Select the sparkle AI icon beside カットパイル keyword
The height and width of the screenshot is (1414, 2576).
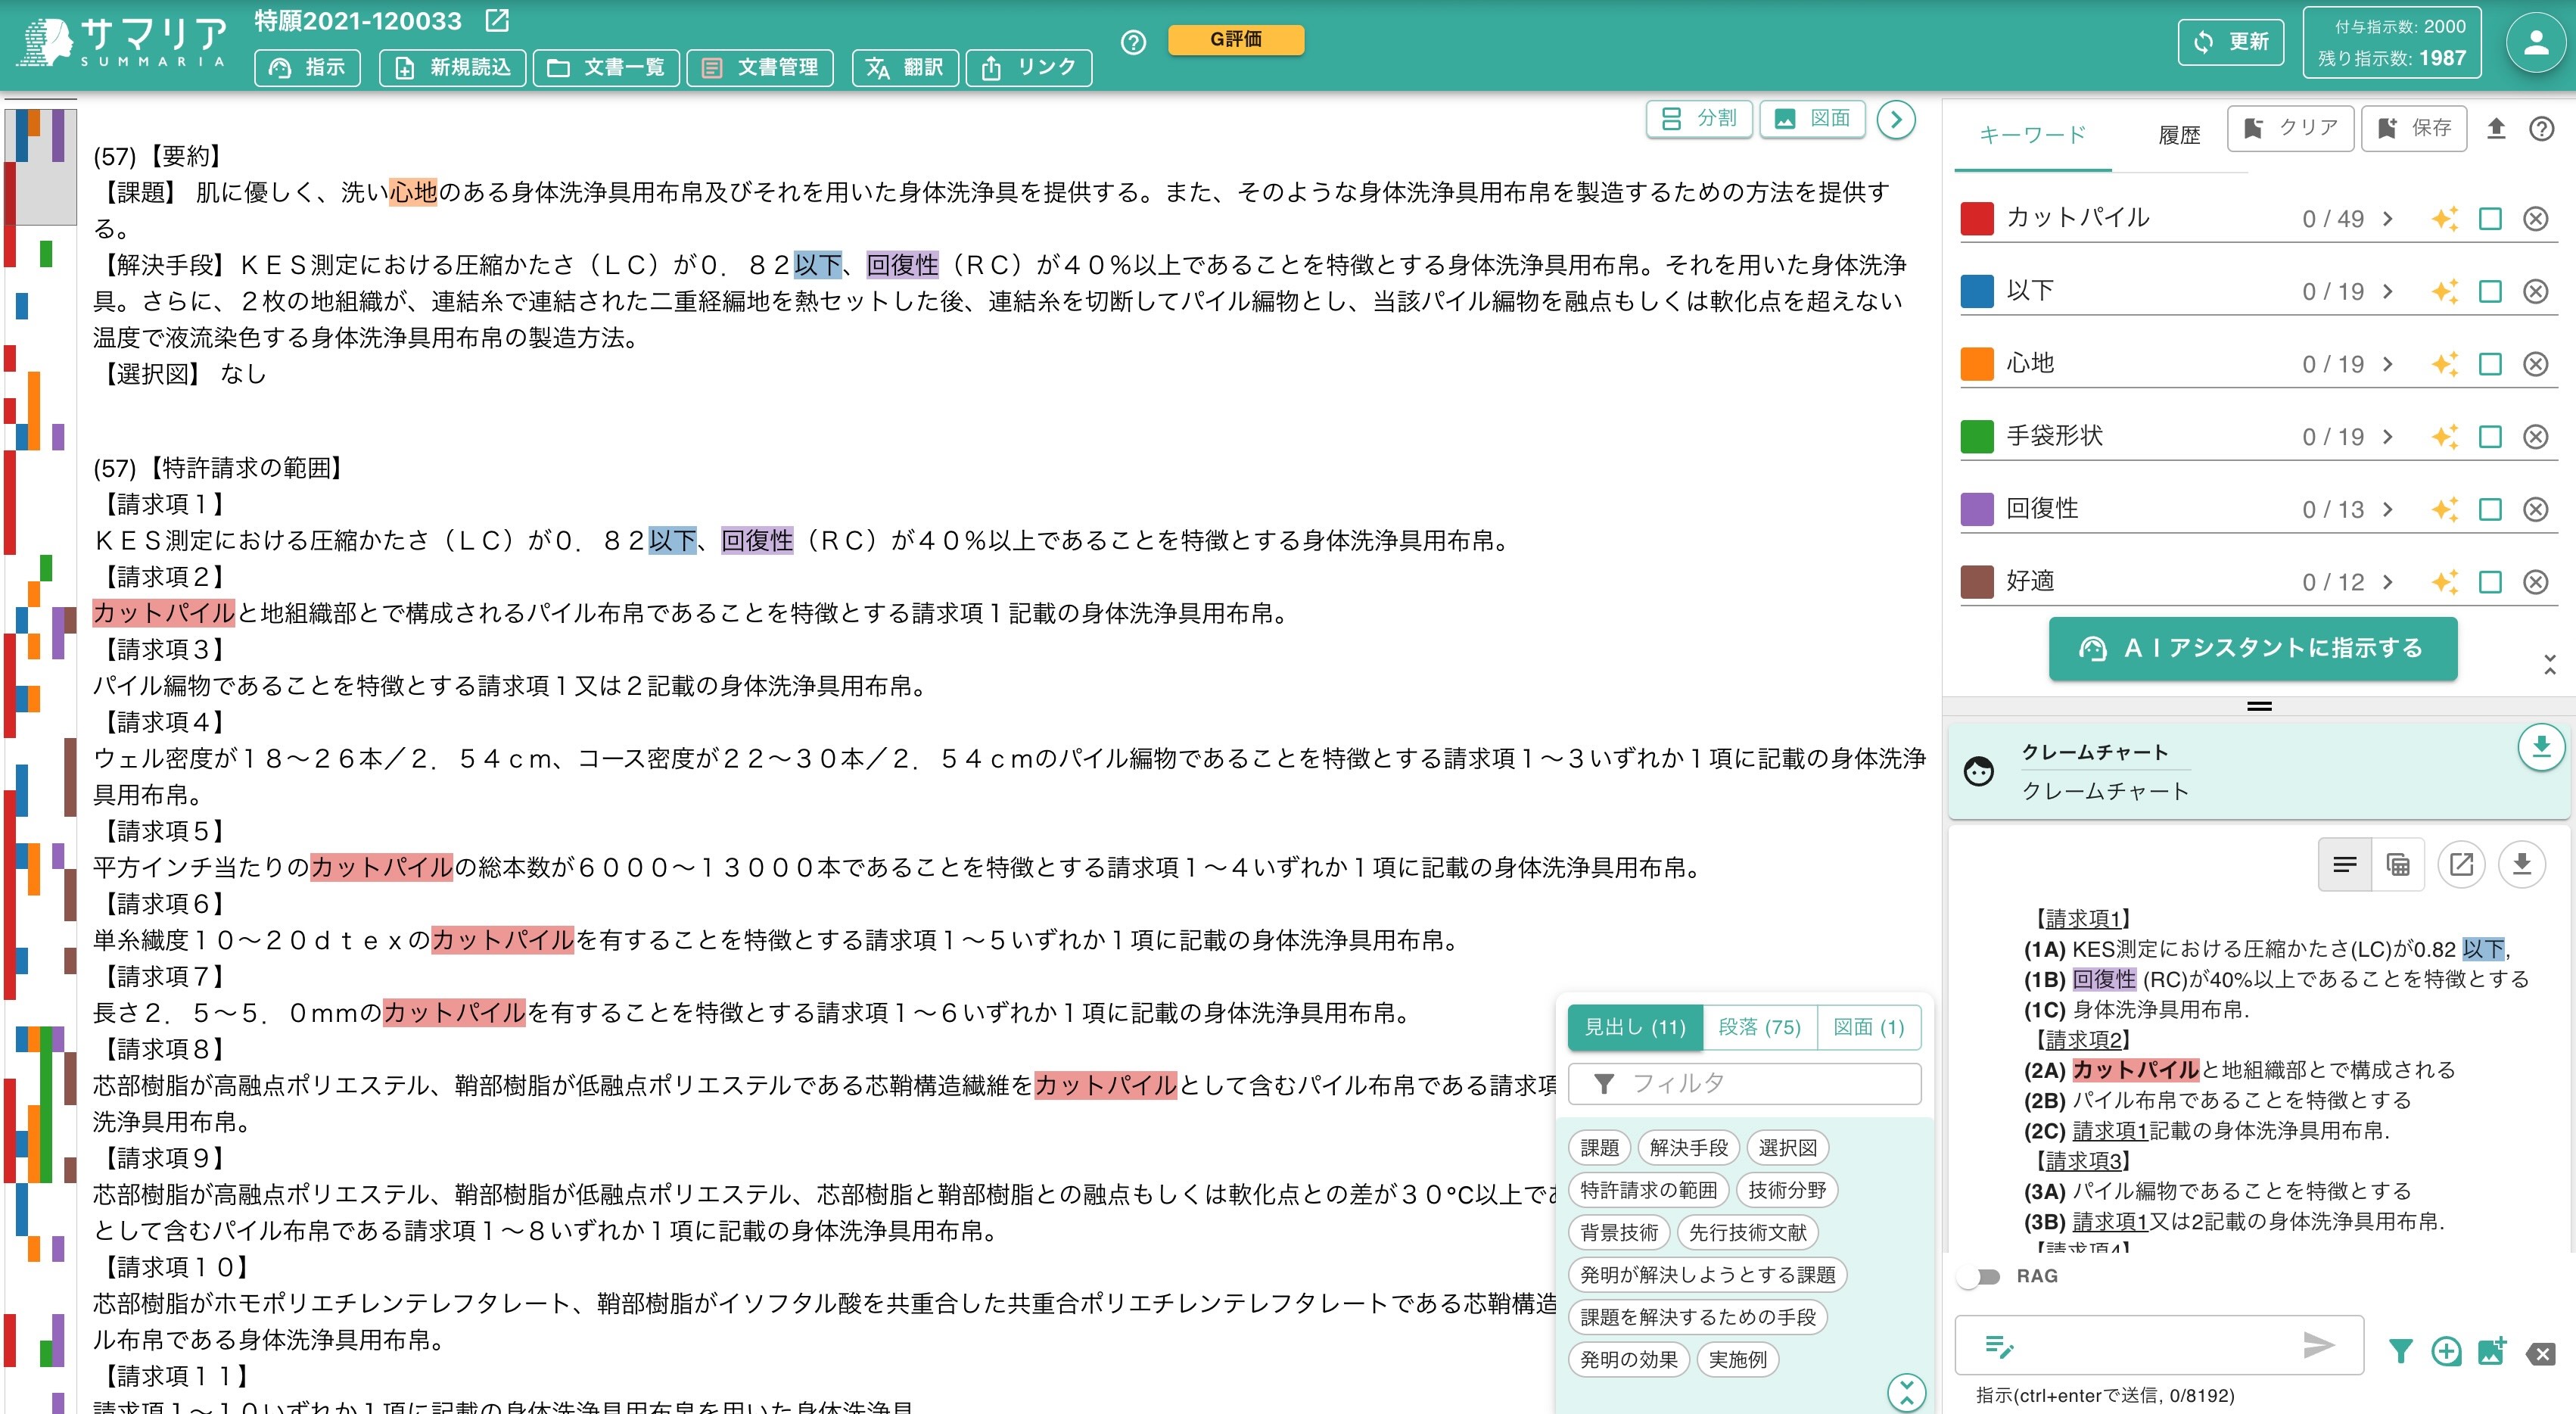pos(2447,217)
